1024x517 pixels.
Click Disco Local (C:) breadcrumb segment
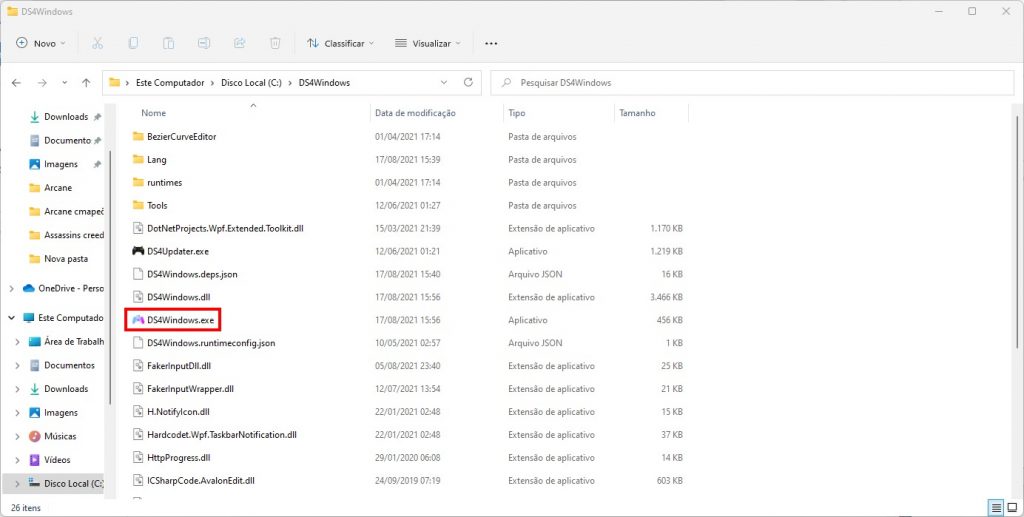point(251,83)
